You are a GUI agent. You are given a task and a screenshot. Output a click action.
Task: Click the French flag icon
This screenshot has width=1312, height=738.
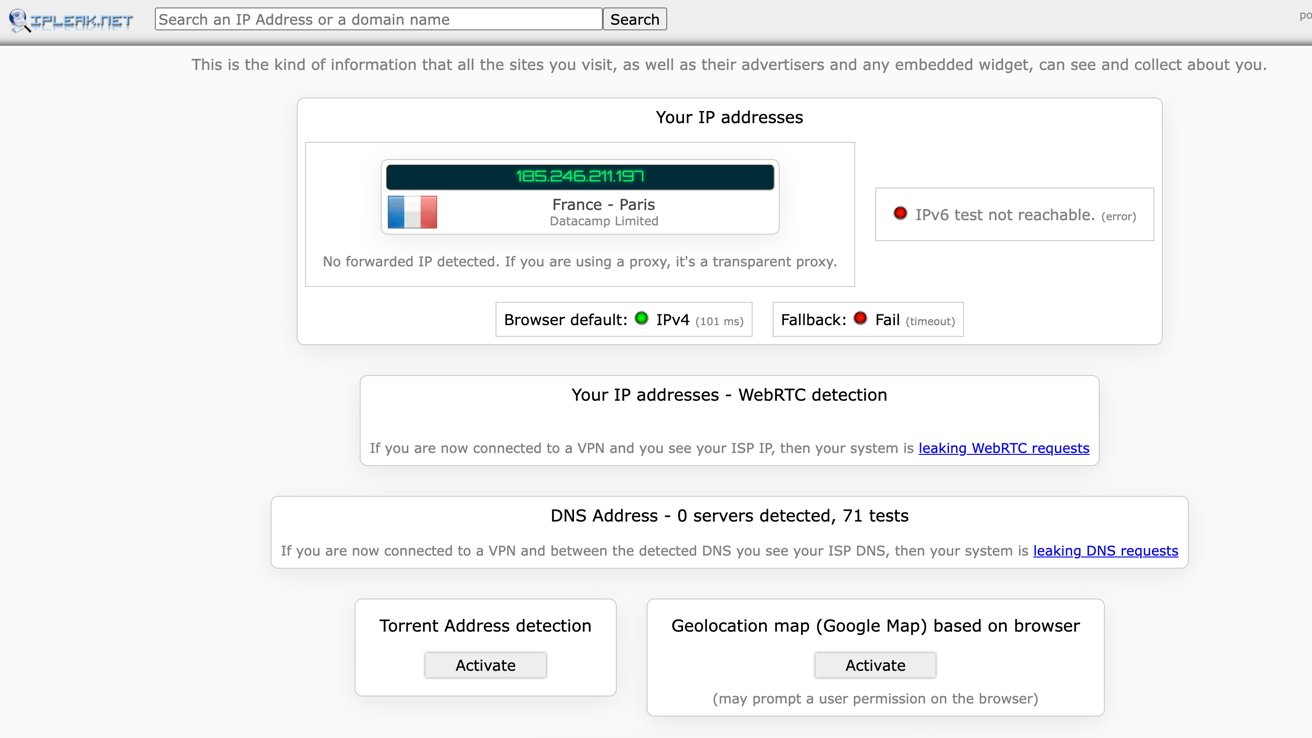[412, 212]
